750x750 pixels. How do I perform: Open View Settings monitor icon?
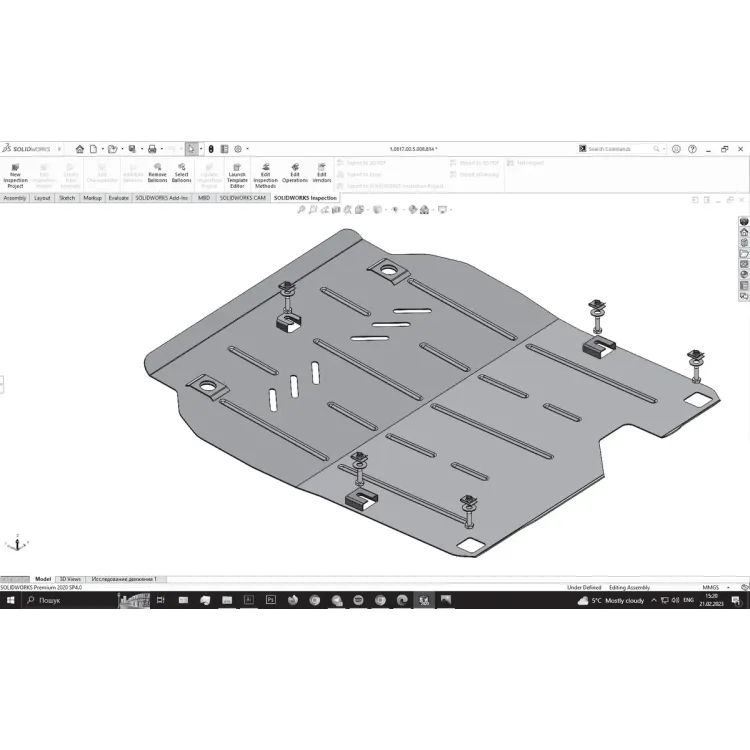click(442, 210)
